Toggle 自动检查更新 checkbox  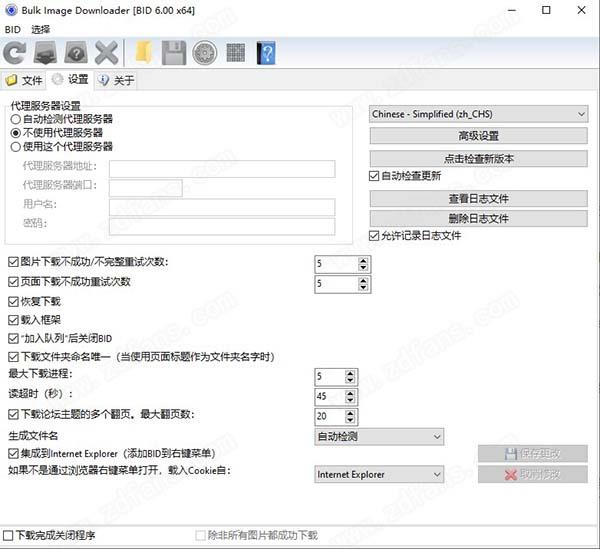[x=374, y=176]
